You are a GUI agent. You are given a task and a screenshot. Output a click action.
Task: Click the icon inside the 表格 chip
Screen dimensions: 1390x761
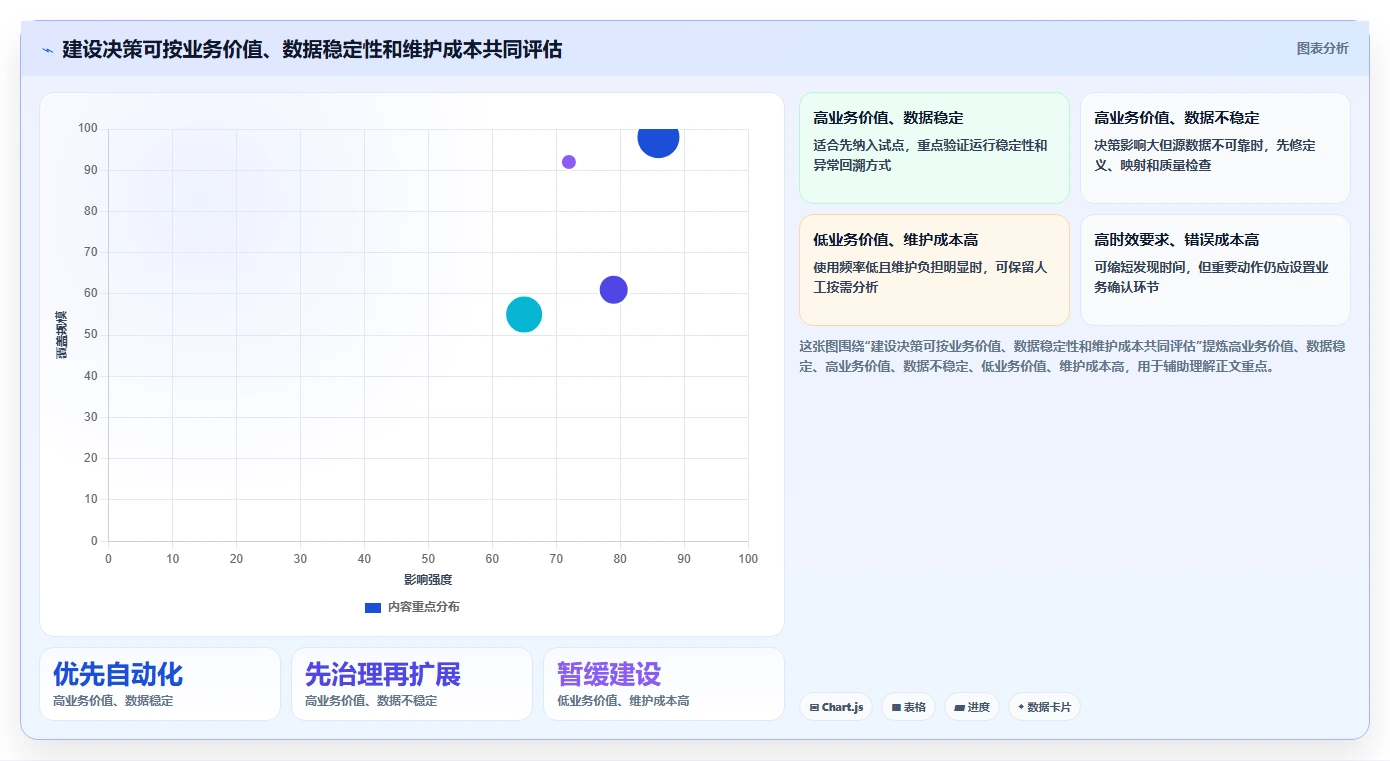point(896,707)
